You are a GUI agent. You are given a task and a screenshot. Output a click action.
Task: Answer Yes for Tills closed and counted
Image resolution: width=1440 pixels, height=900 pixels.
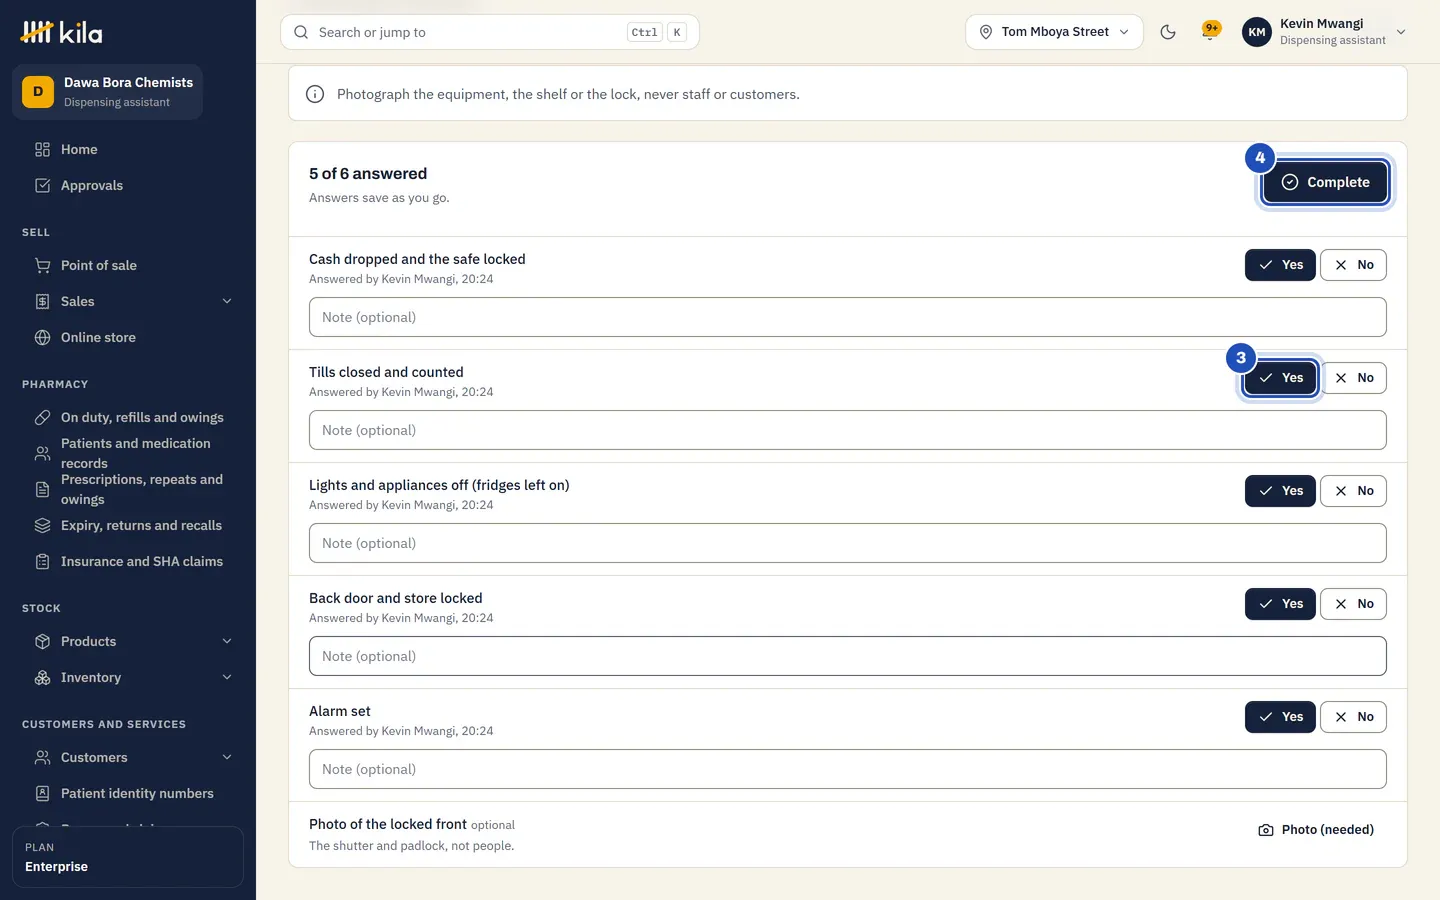tap(1280, 378)
